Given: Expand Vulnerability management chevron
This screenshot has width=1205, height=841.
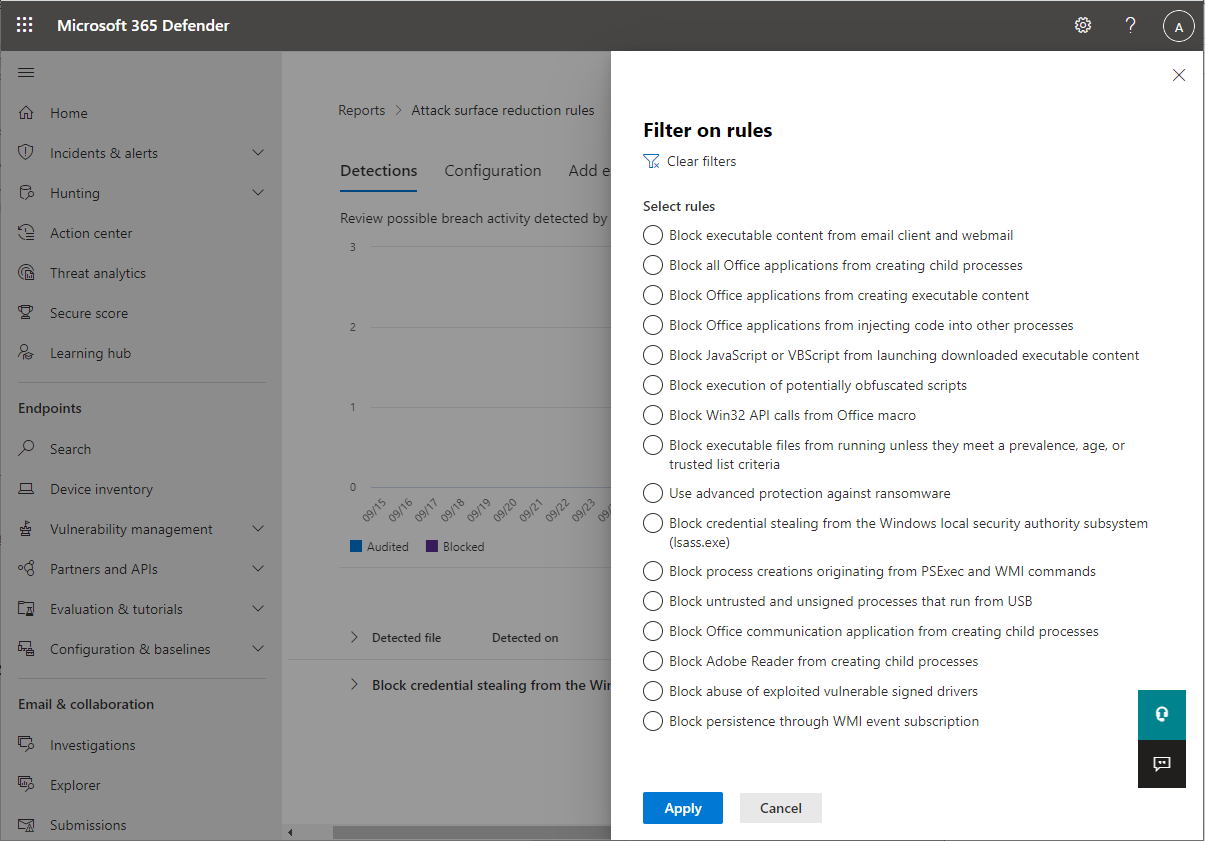Looking at the screenshot, I should click(x=258, y=529).
